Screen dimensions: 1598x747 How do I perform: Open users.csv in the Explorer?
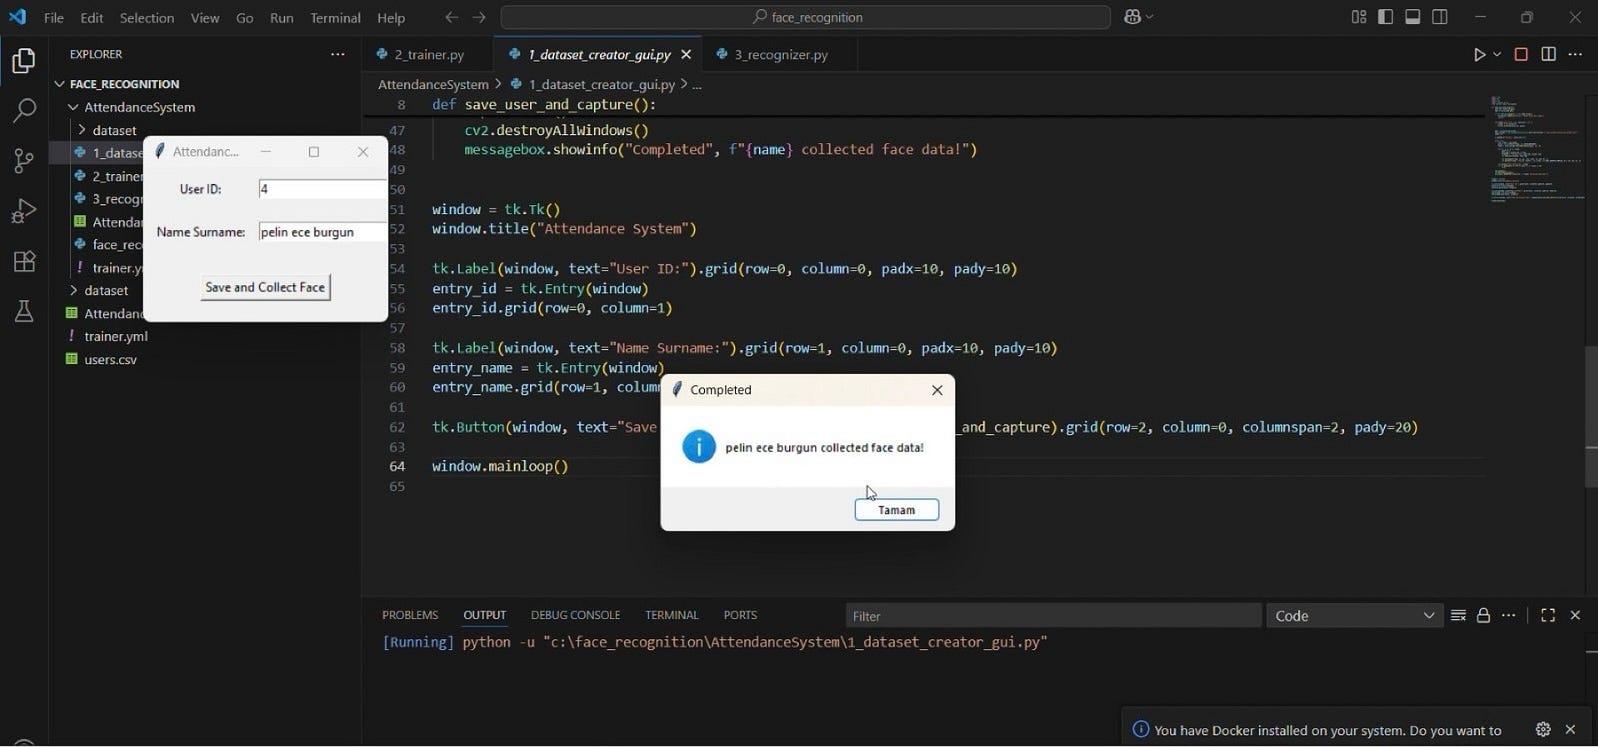[x=110, y=359]
